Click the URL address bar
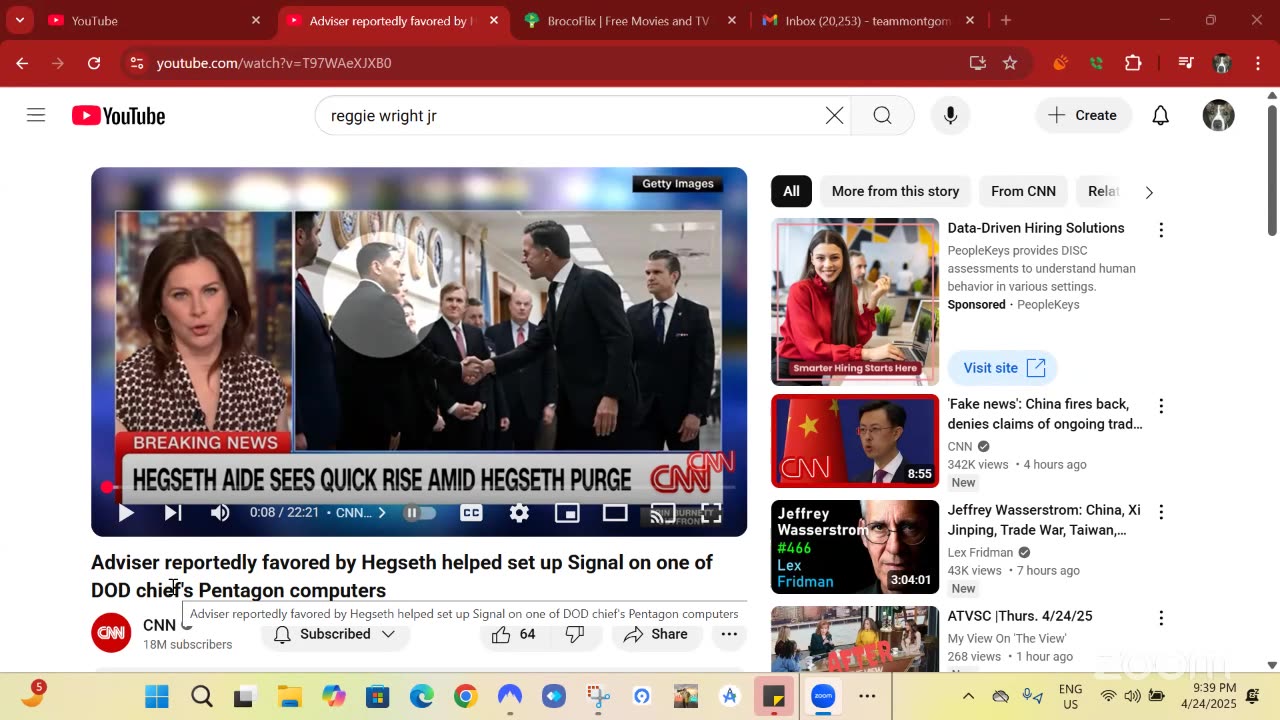Viewport: 1280px width, 720px height. 560,63
